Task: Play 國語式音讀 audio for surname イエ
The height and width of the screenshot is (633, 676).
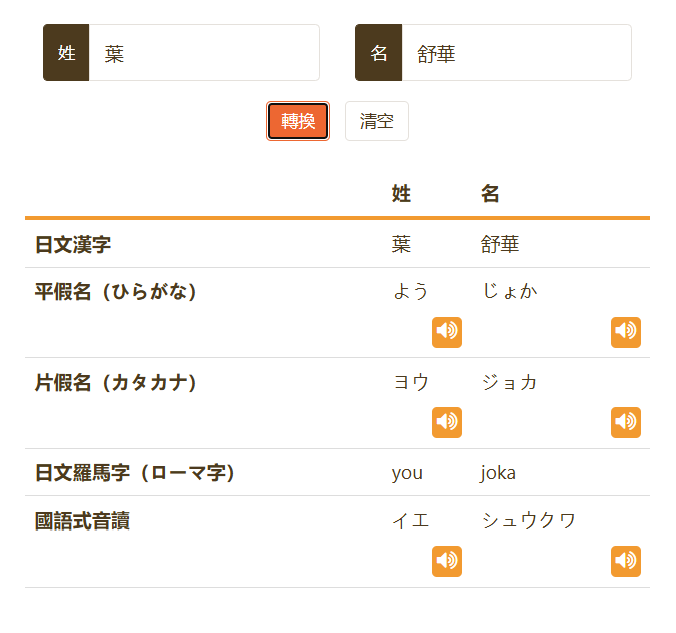Action: tap(447, 561)
